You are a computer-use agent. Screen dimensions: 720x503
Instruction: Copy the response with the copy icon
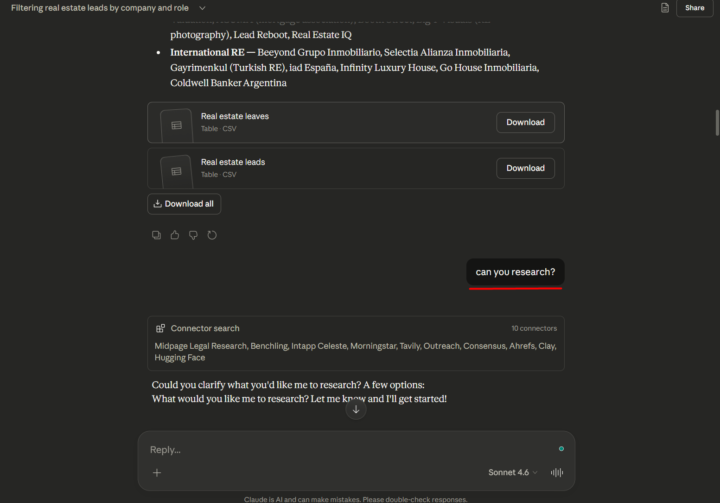[x=156, y=235]
